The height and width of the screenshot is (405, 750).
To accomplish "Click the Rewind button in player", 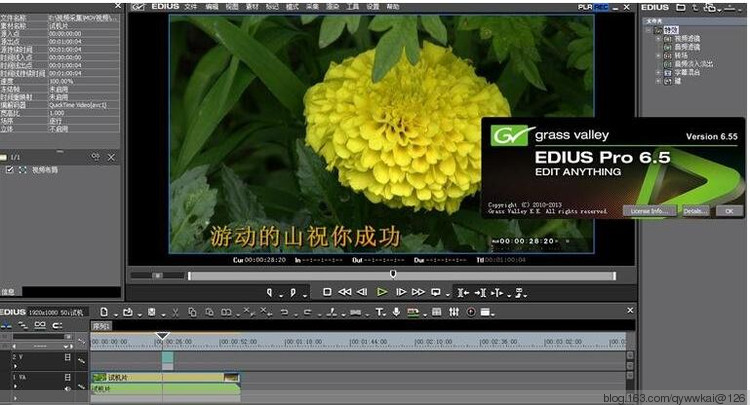I will [344, 292].
